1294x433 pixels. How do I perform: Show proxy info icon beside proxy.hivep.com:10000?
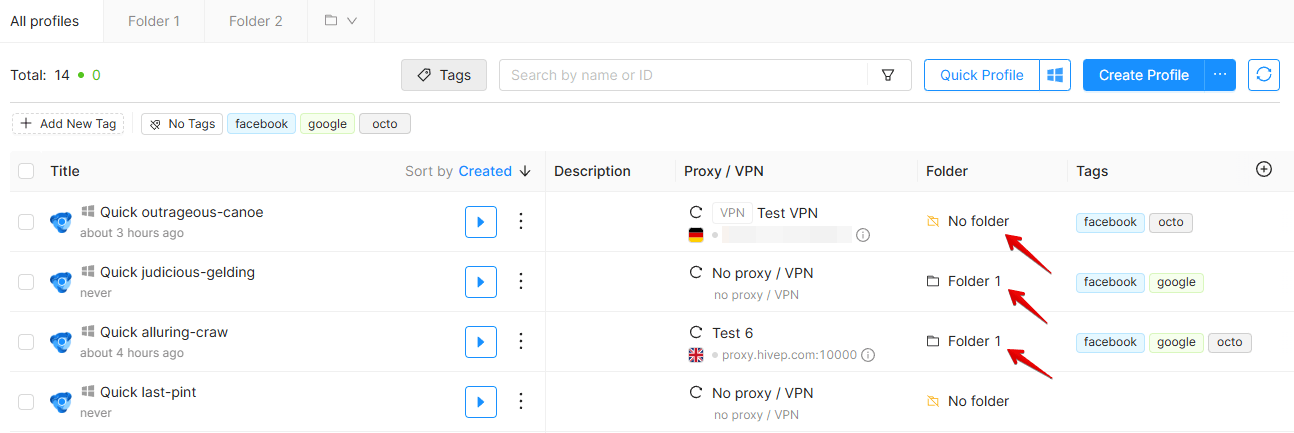pos(869,354)
